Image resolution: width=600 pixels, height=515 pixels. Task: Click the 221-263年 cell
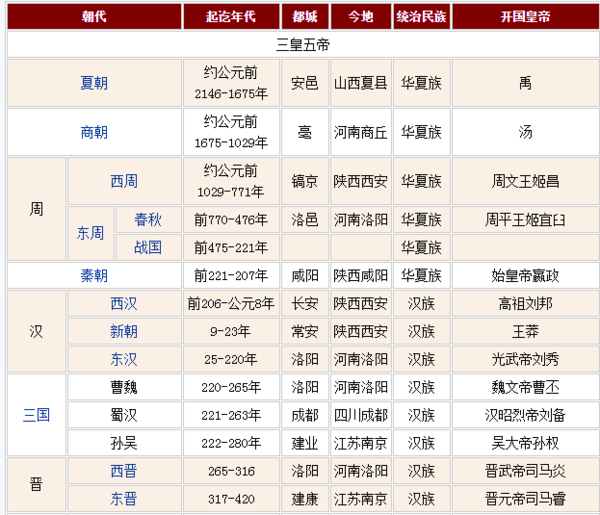point(231,415)
